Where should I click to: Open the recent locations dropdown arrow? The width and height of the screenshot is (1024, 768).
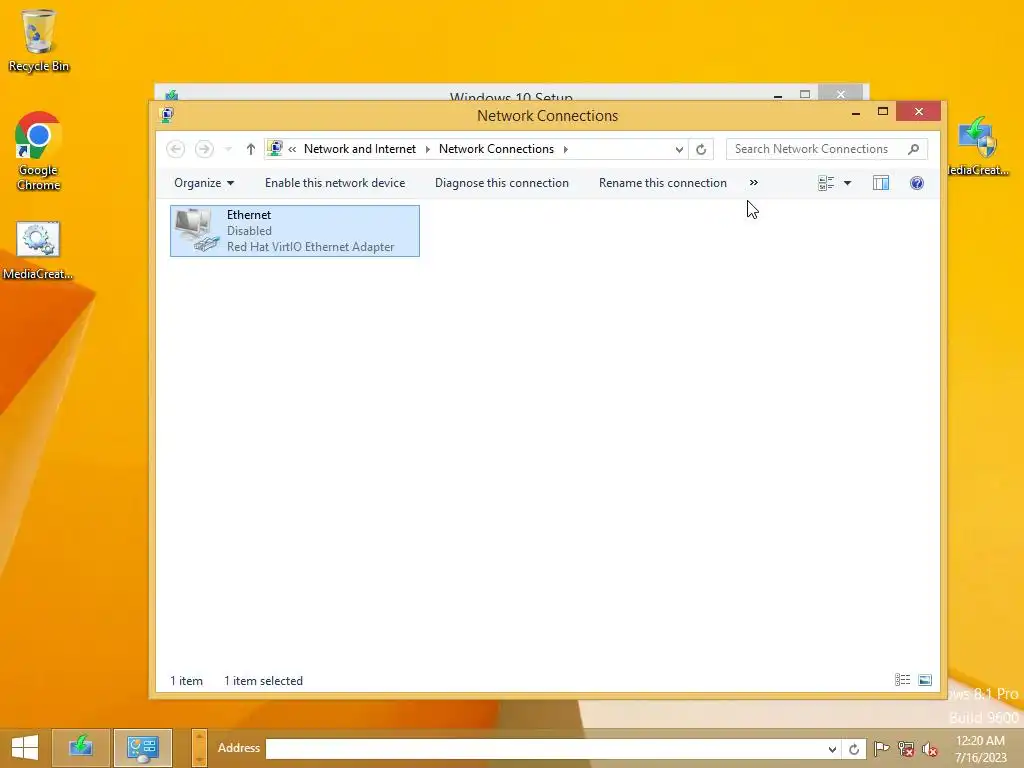(x=228, y=150)
